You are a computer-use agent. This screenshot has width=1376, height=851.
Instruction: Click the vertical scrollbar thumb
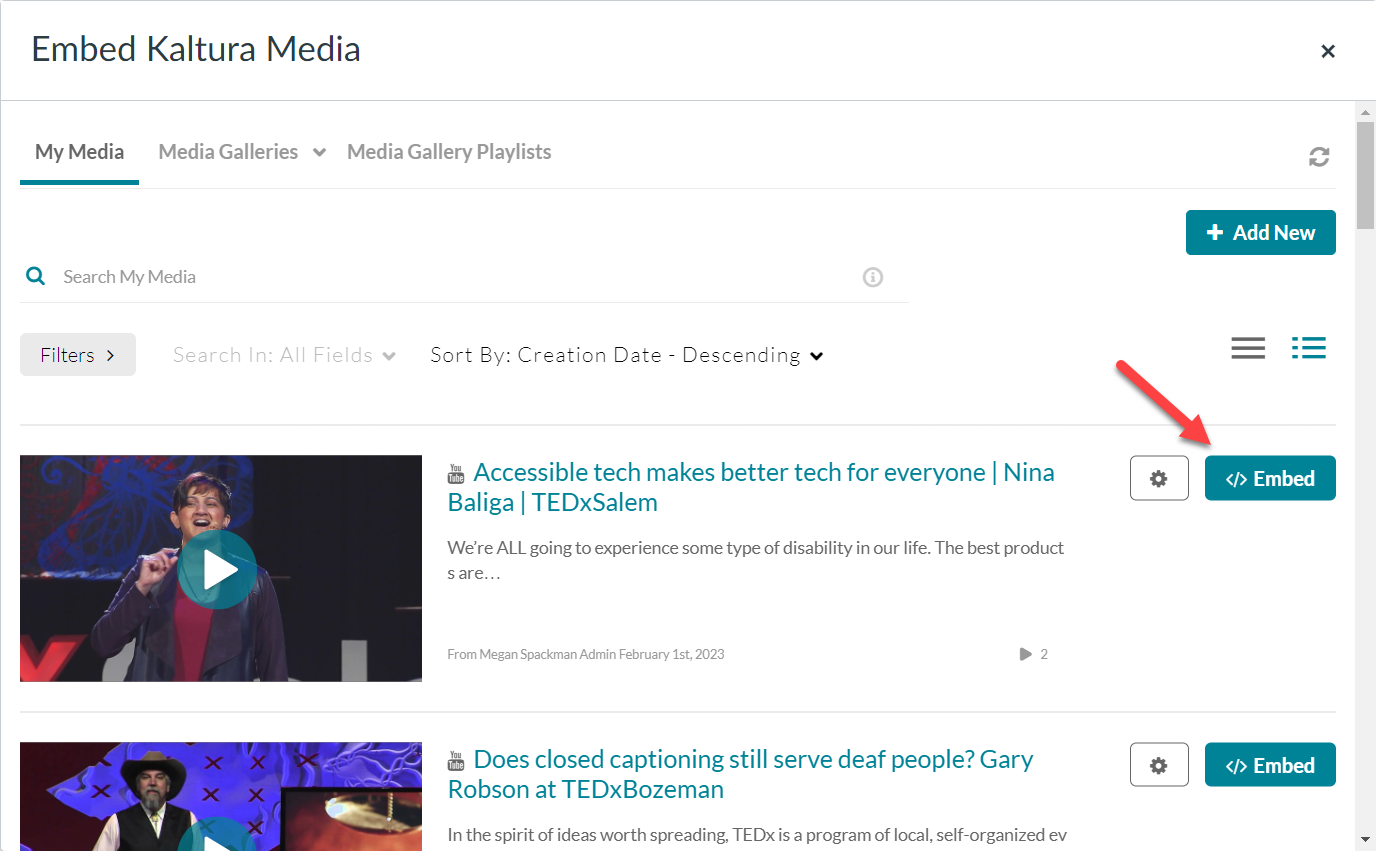point(1366,175)
